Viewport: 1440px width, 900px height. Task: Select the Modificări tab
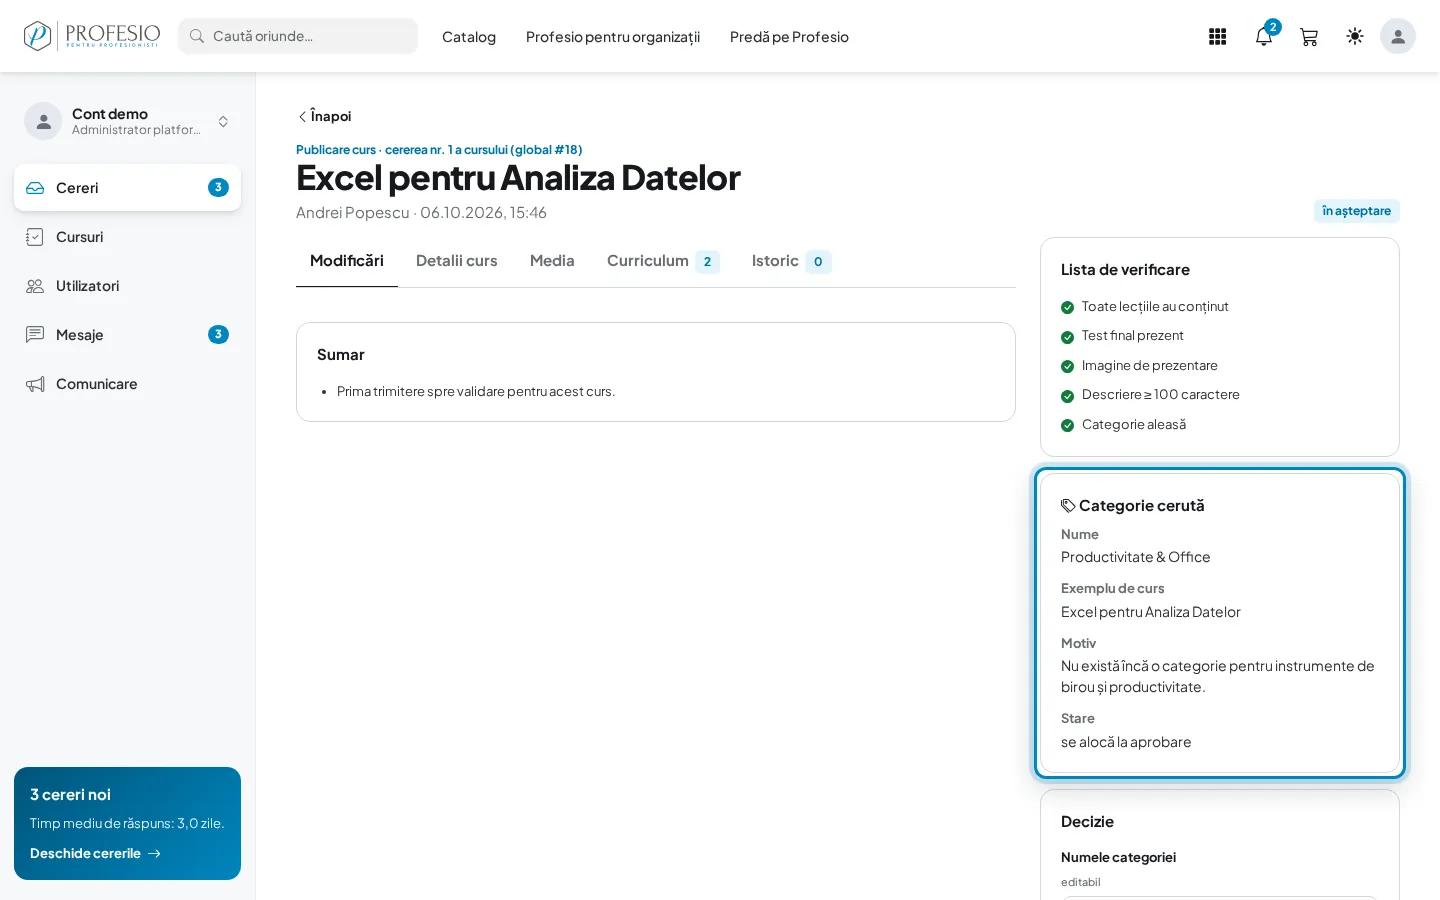coord(347,261)
